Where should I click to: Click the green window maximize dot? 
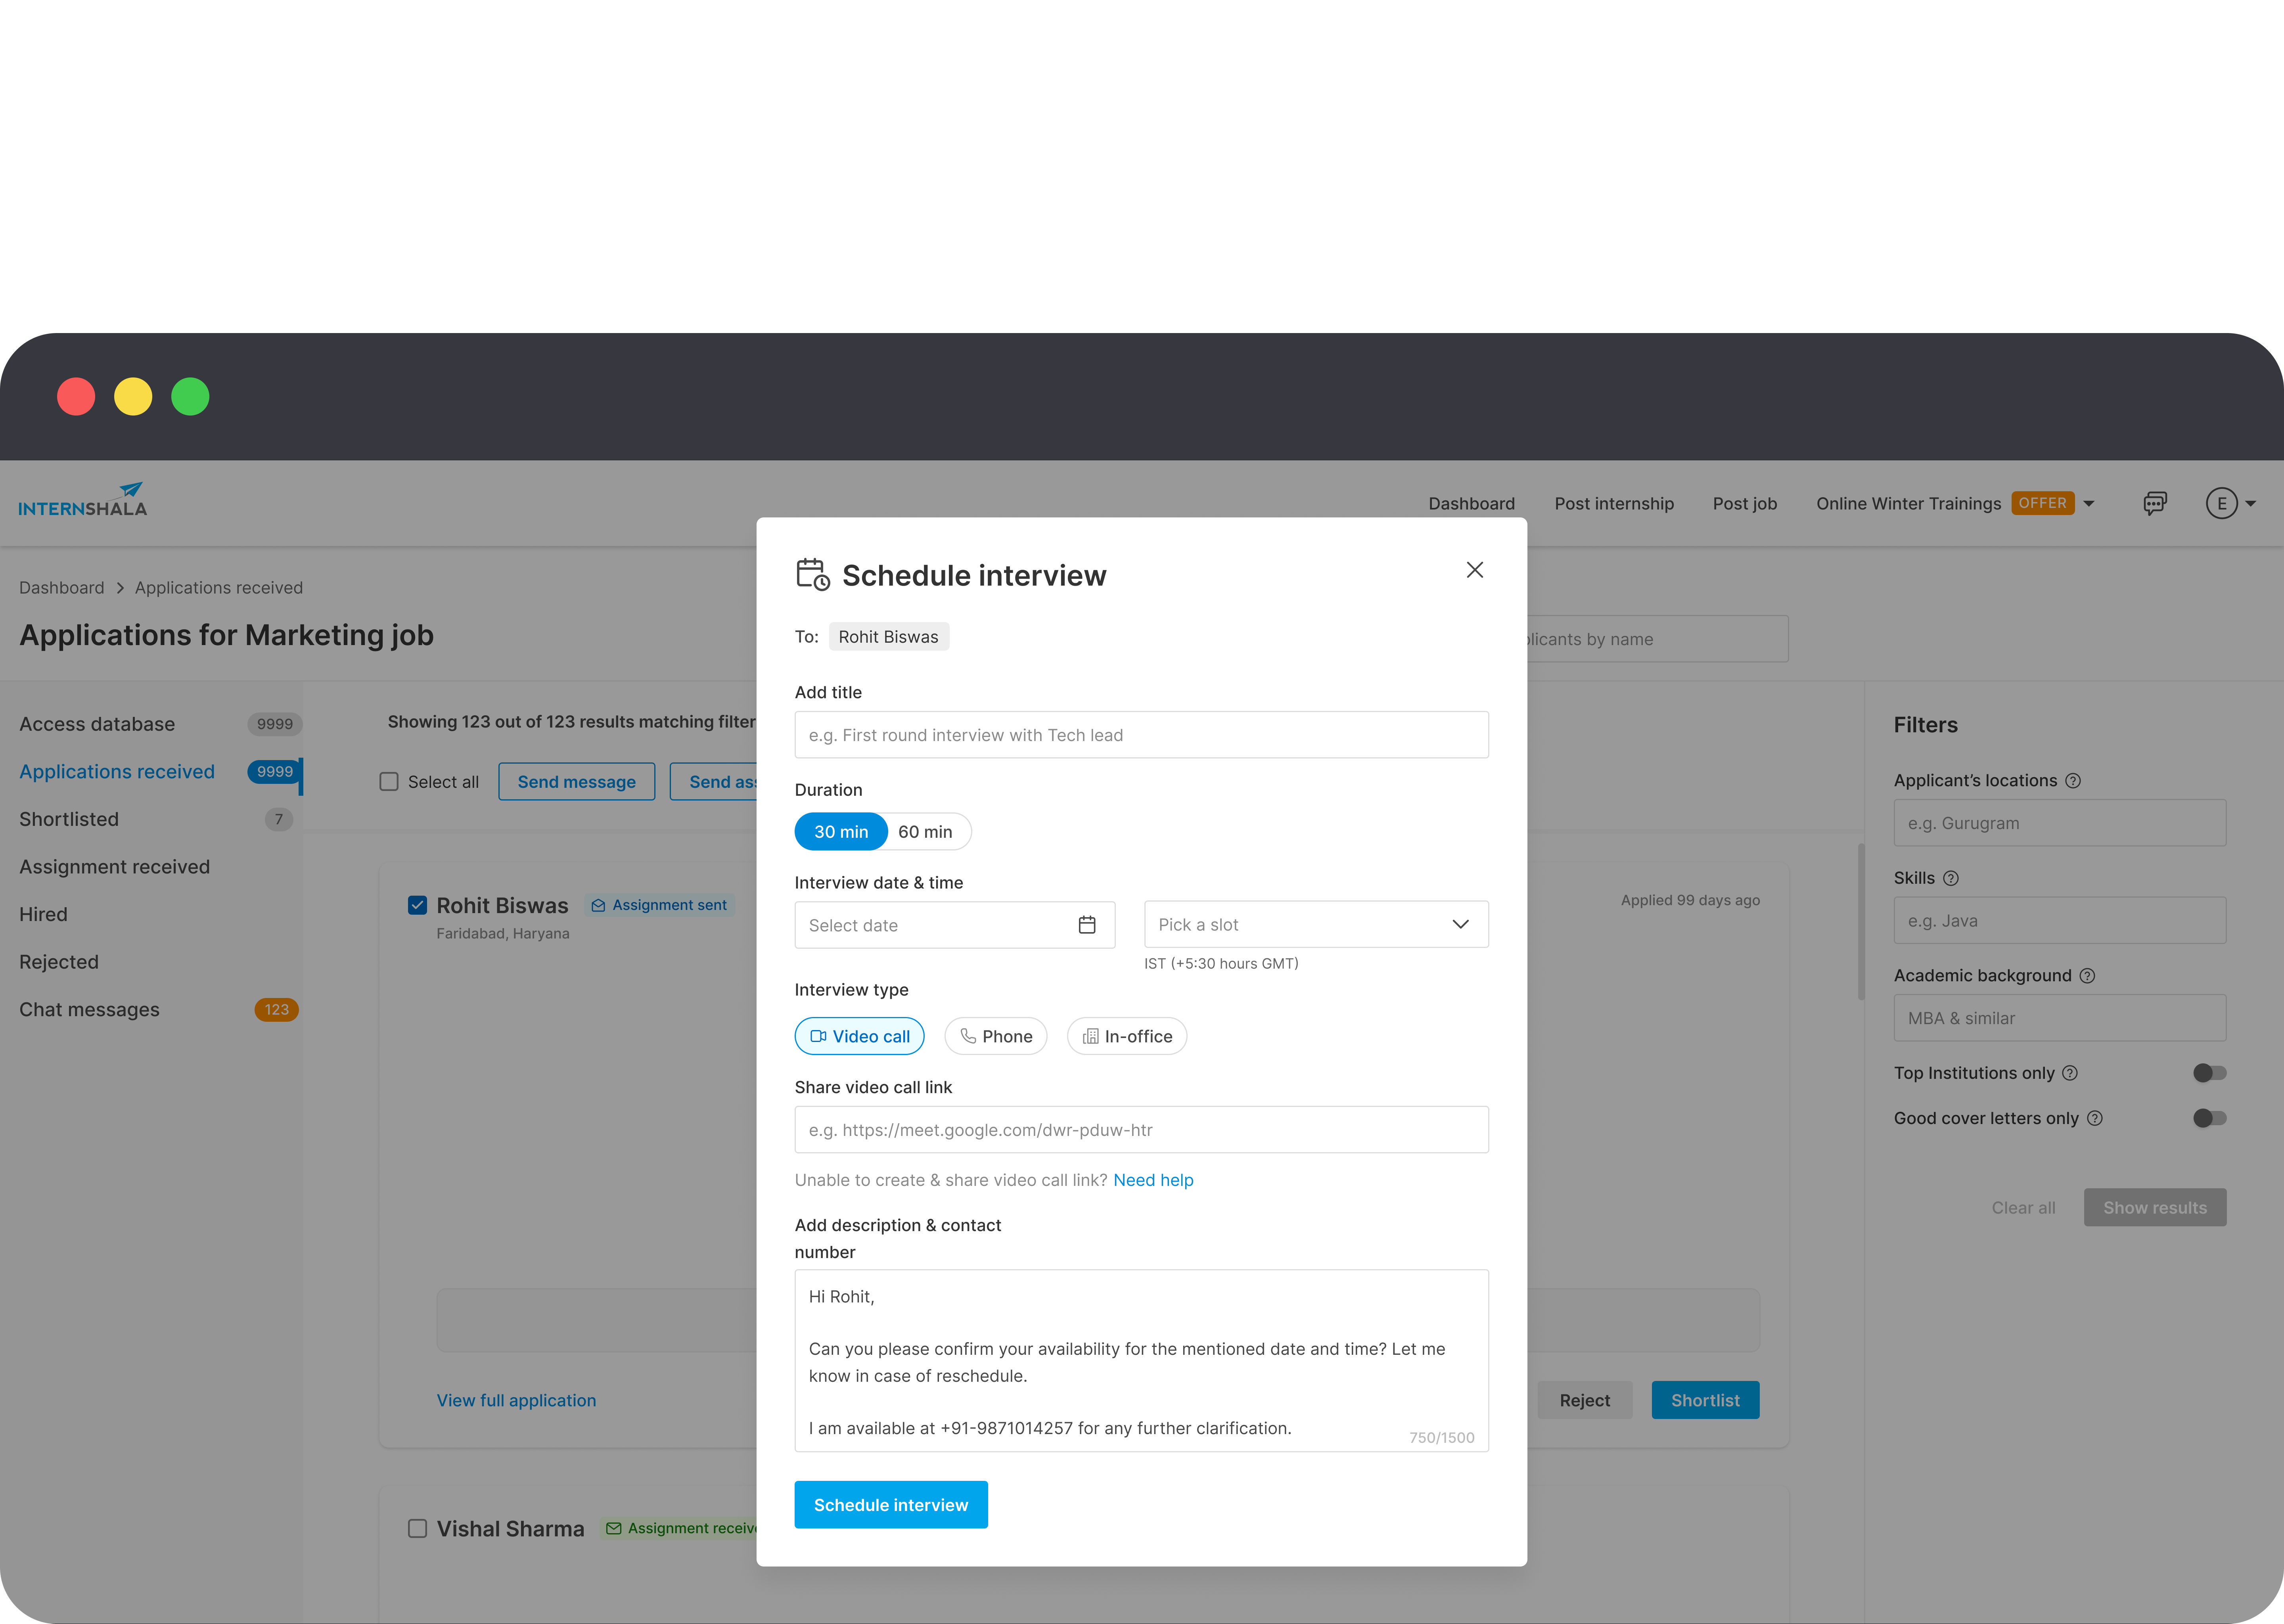tap(190, 397)
